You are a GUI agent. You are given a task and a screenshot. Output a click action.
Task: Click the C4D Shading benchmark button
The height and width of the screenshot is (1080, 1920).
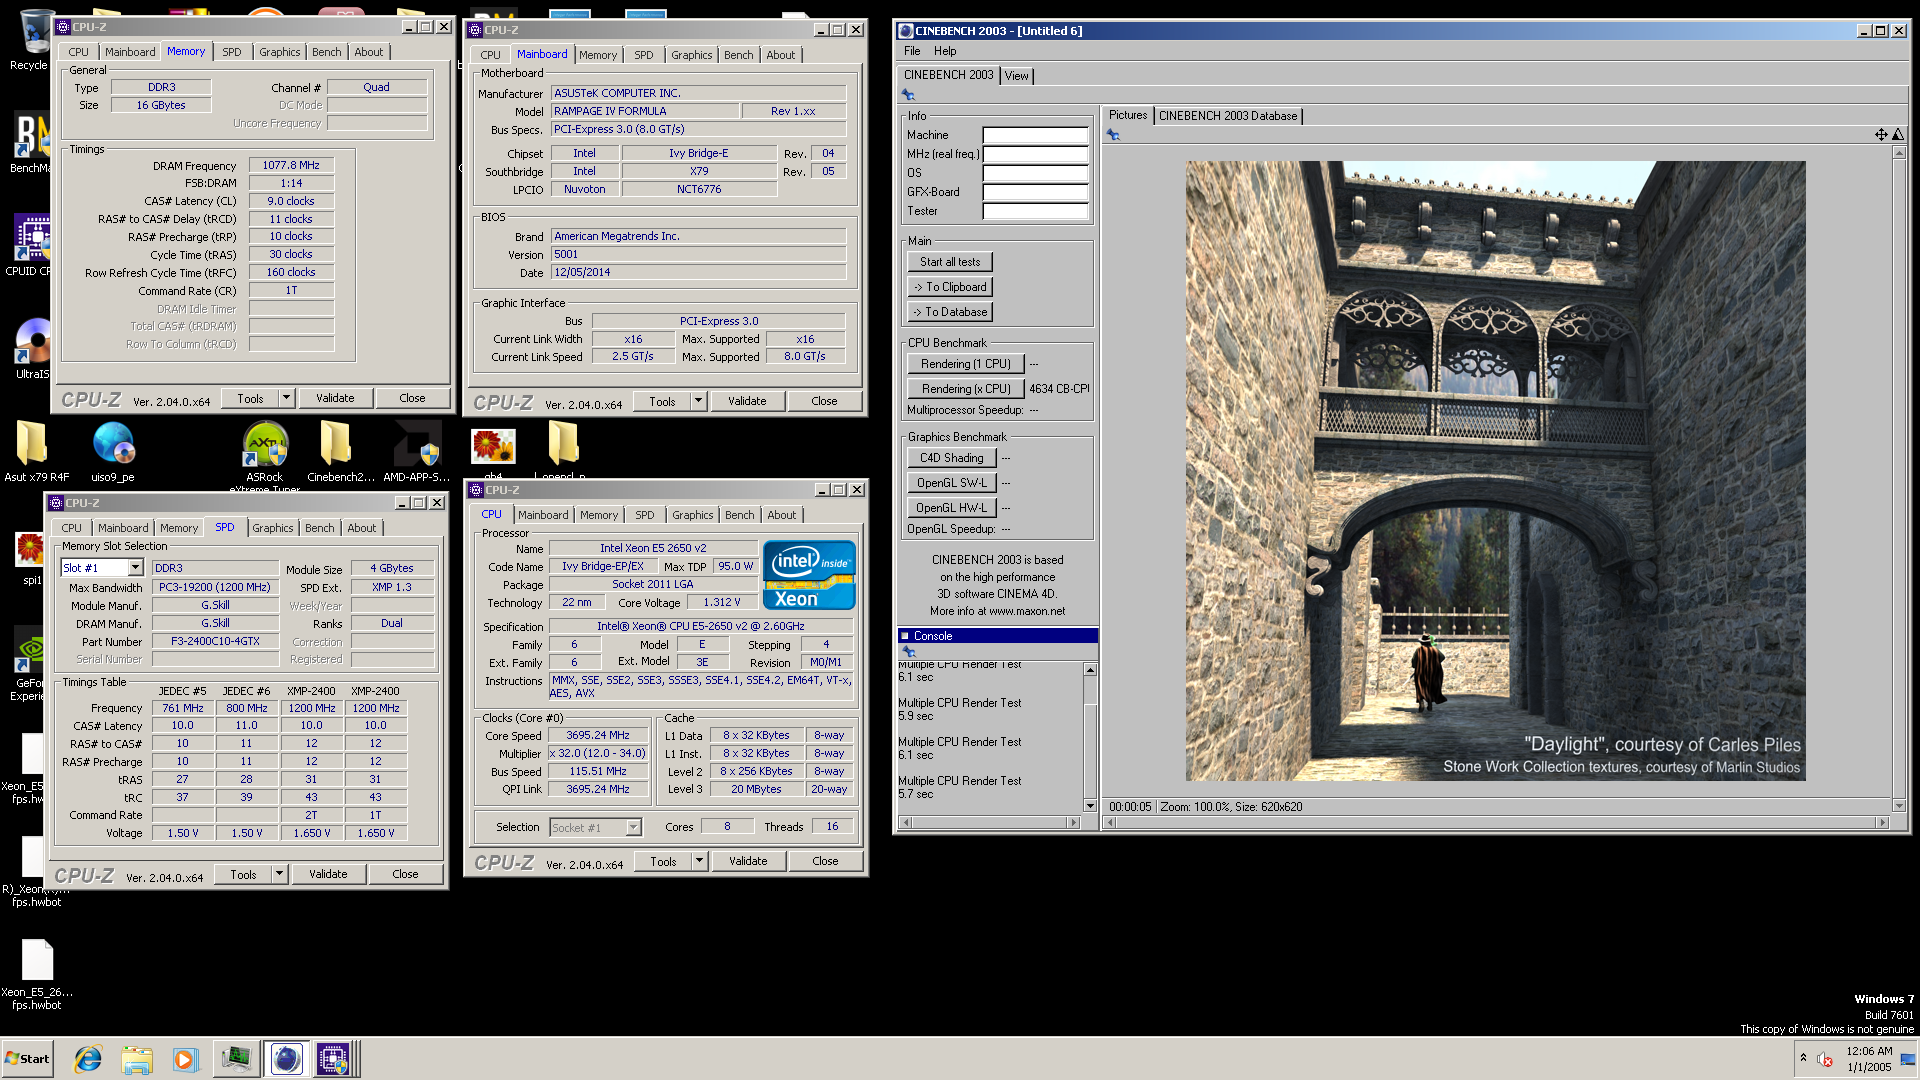(x=951, y=458)
